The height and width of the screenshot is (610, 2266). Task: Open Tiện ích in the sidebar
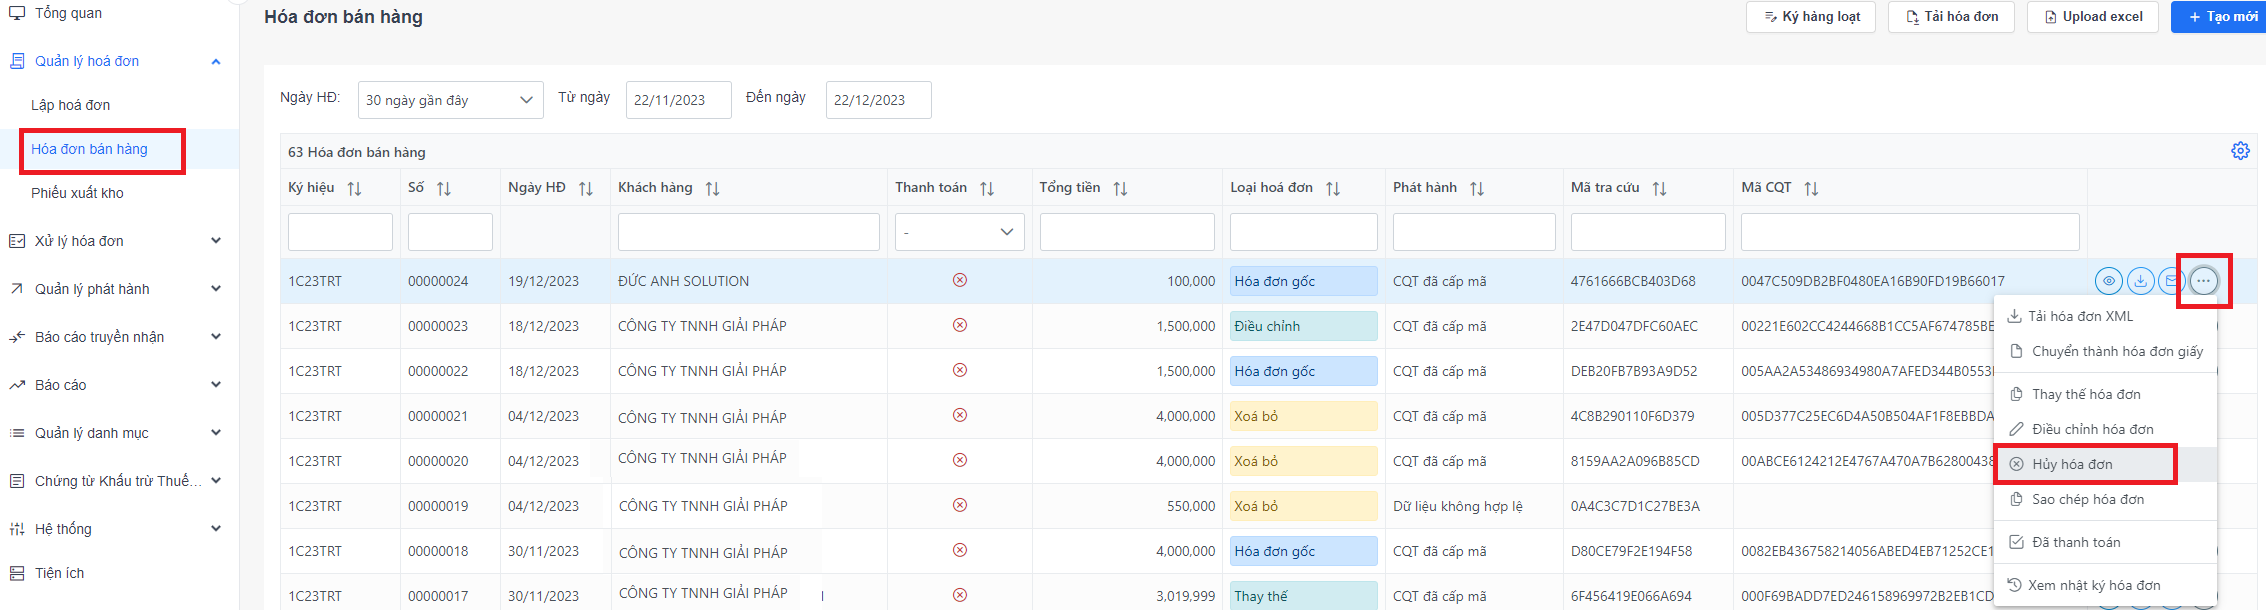pos(60,573)
